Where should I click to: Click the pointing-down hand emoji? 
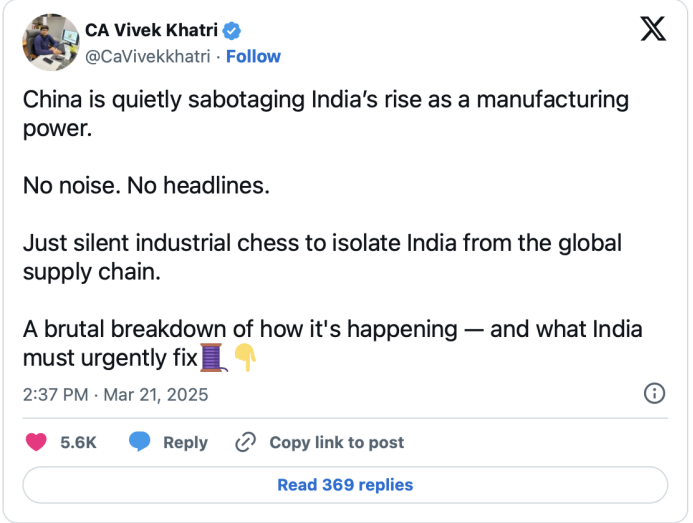tap(245, 357)
